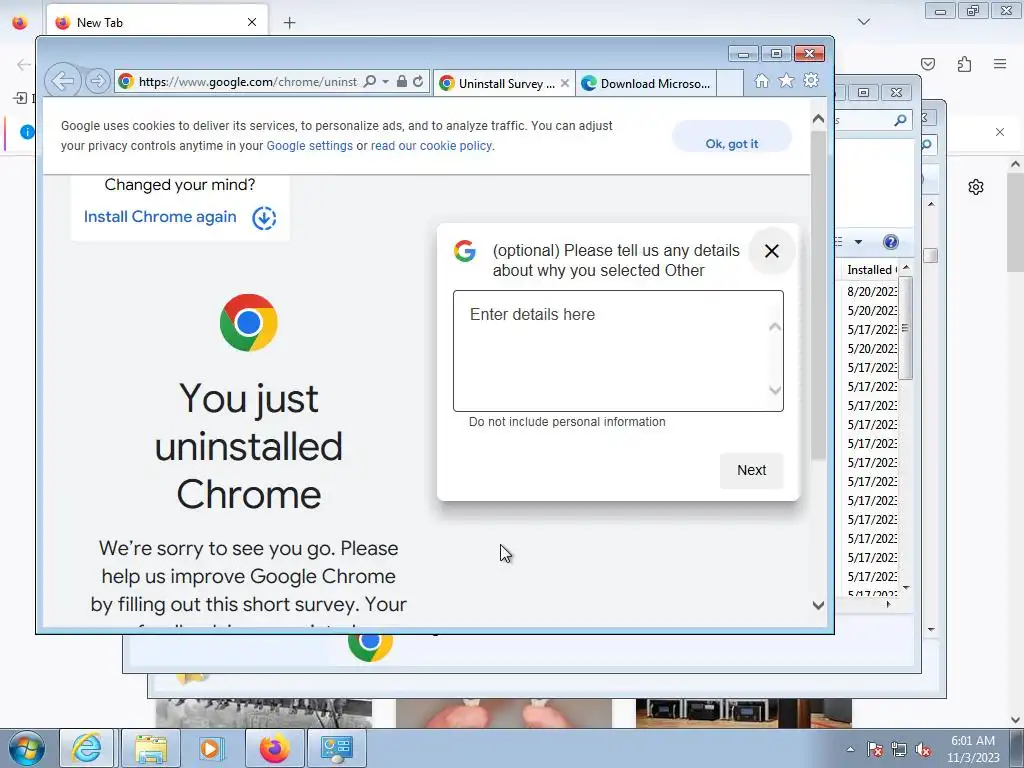Screen dimensions: 1024x768
Task: Click the Firefox Pocket save icon
Action: pyautogui.click(x=928, y=64)
